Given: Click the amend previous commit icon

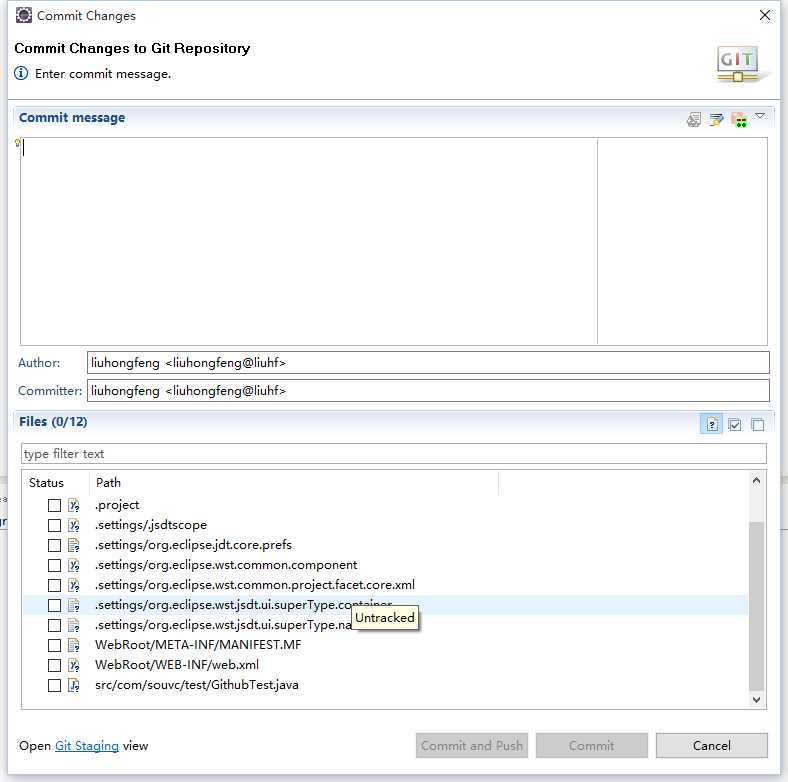Looking at the screenshot, I should (694, 120).
